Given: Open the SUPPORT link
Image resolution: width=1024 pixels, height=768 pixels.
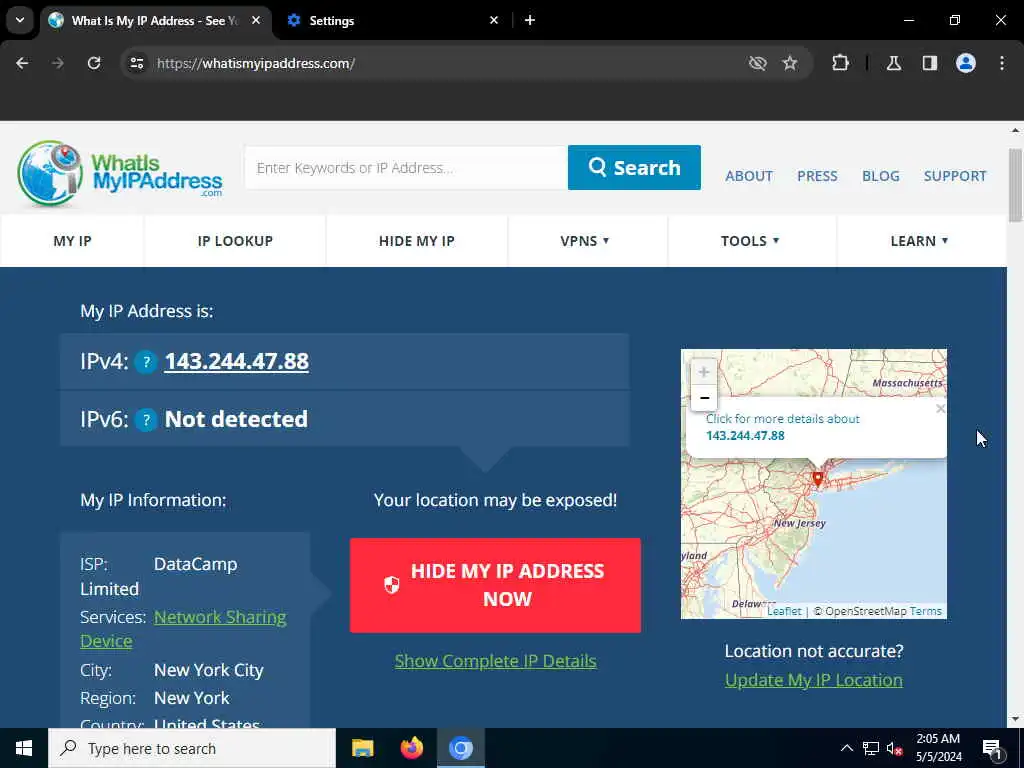Looking at the screenshot, I should pyautogui.click(x=955, y=176).
